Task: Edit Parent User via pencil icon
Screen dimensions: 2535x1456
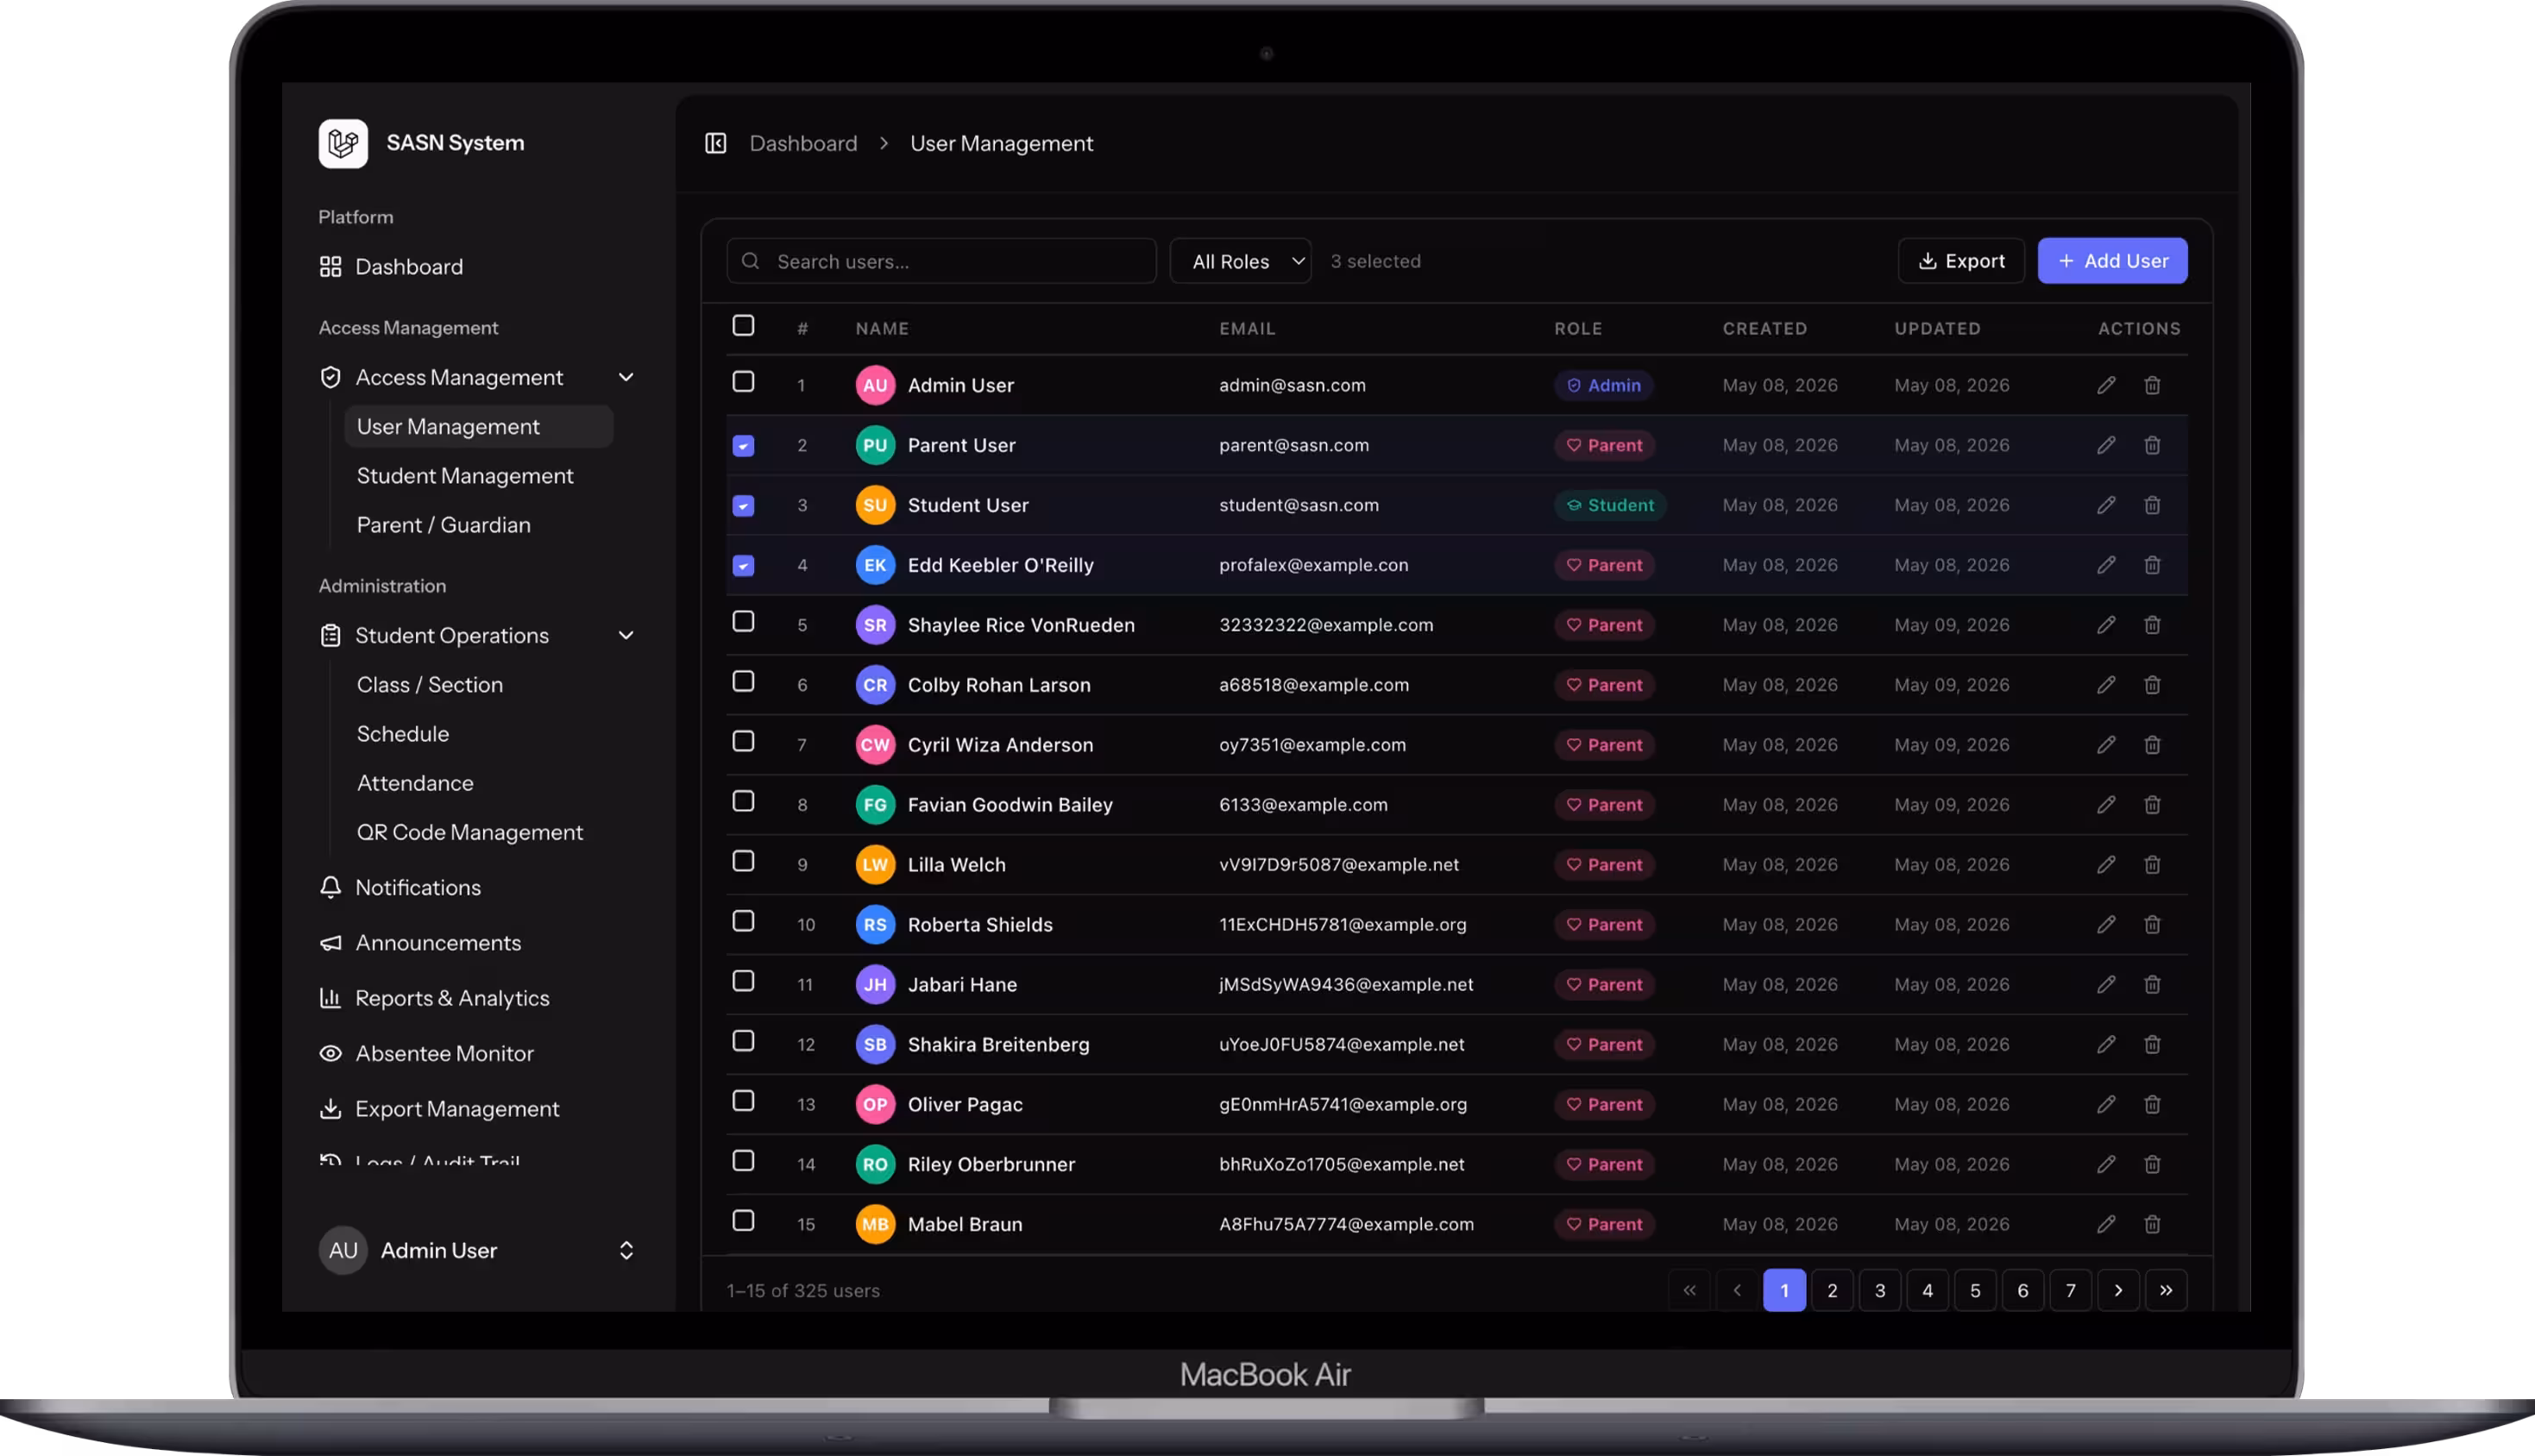Action: [2106, 445]
